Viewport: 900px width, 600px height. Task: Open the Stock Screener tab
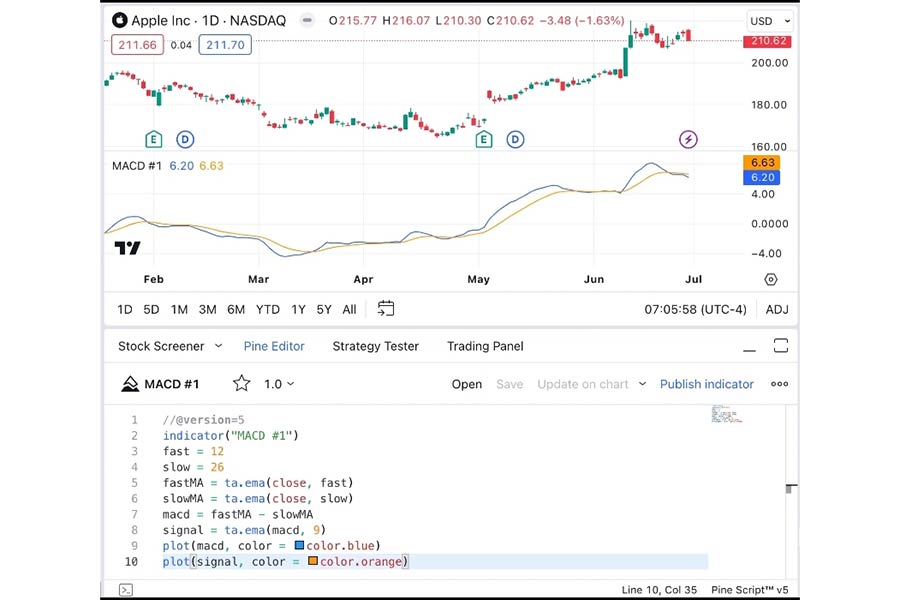[161, 346]
